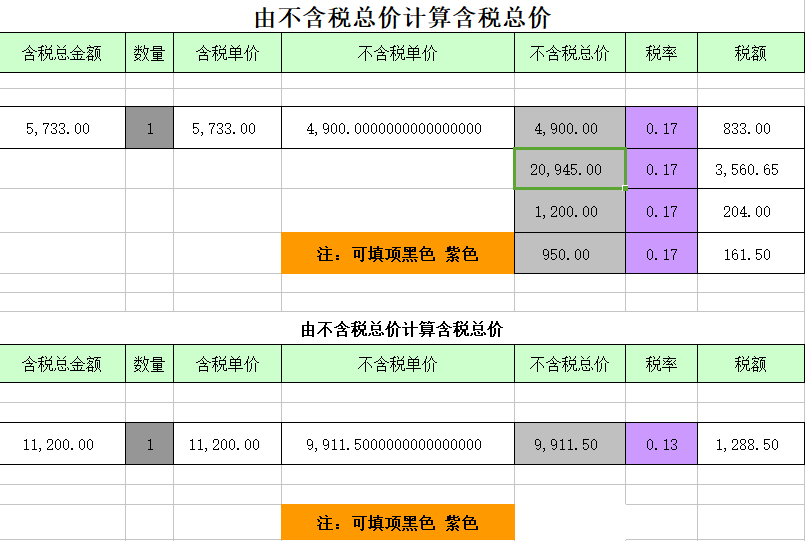Viewport: 805px width, 541px height.
Task: Click the lower table's 不含税总价 header
Action: (570, 364)
